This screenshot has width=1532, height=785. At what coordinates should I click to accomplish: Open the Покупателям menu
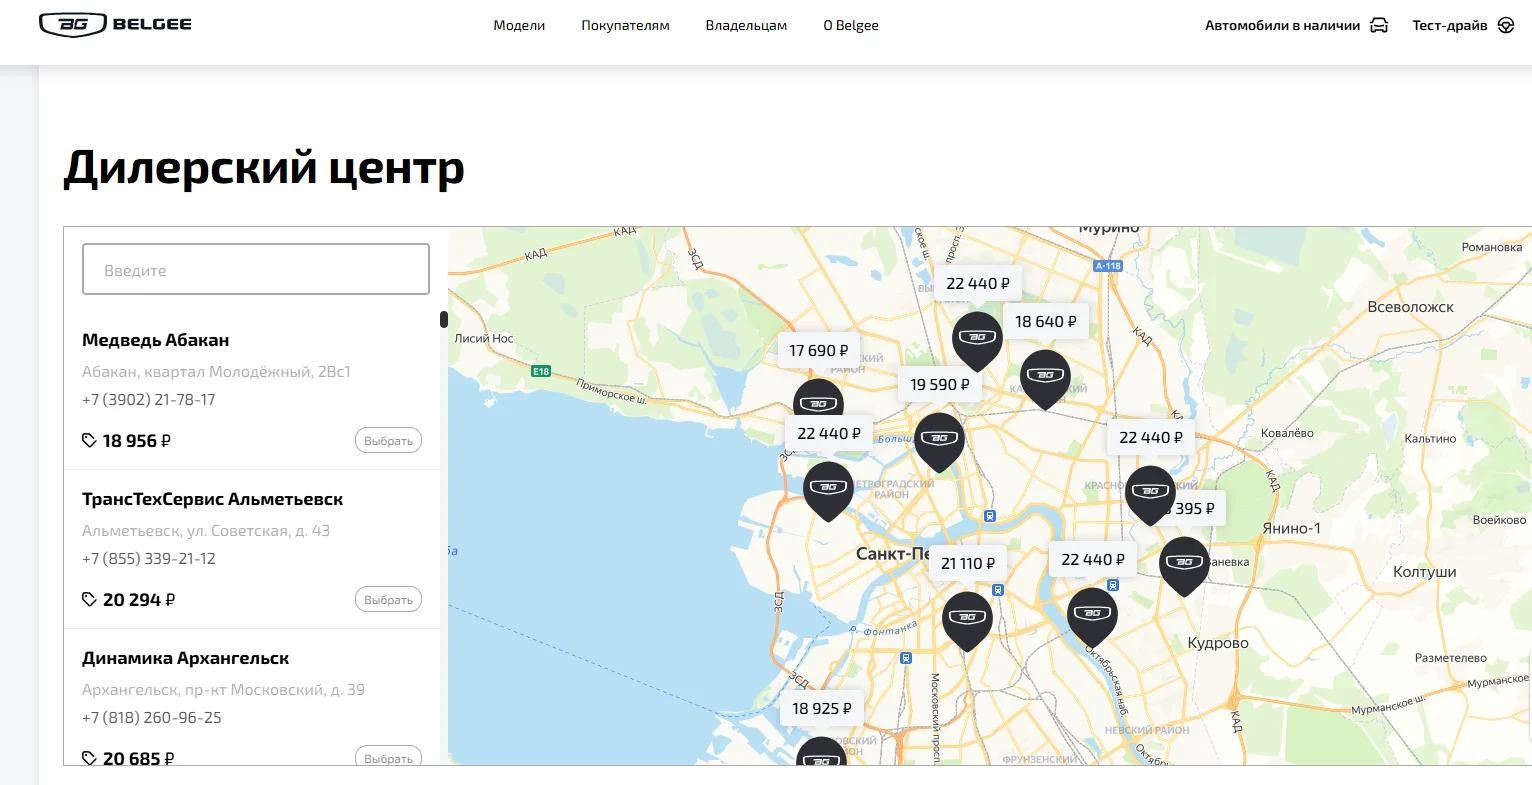[625, 26]
